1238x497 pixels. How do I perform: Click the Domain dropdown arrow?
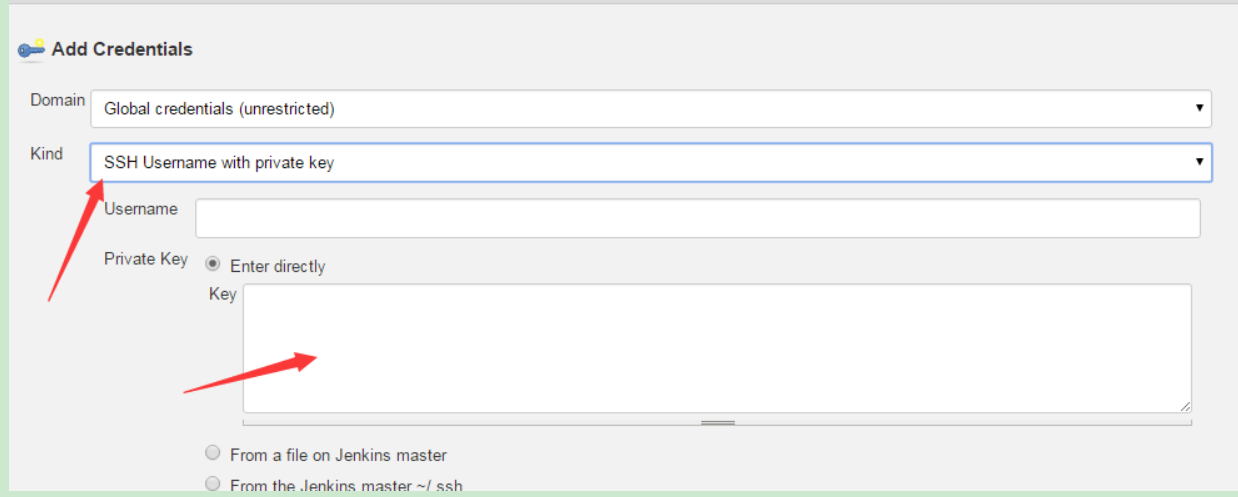click(x=1199, y=108)
